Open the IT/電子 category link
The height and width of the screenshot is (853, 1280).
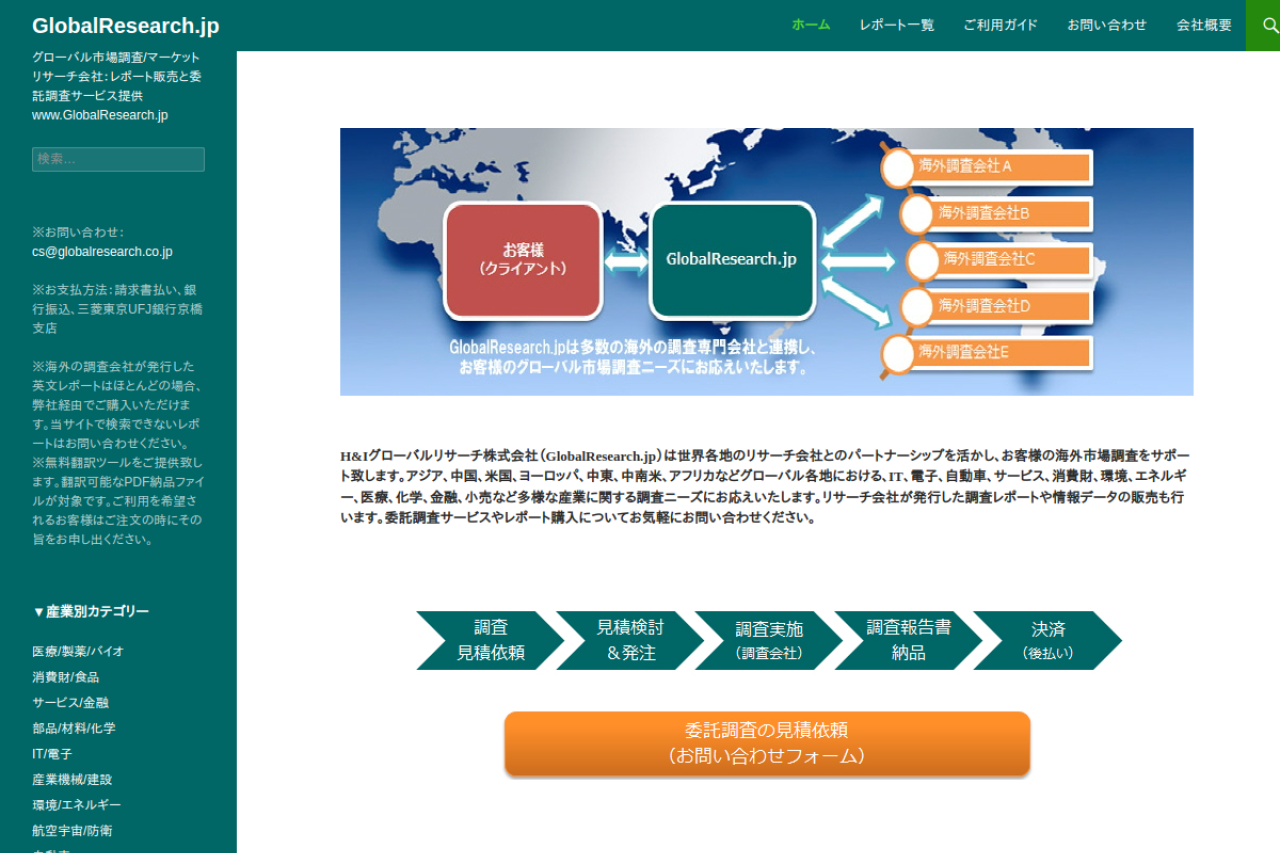pos(52,754)
